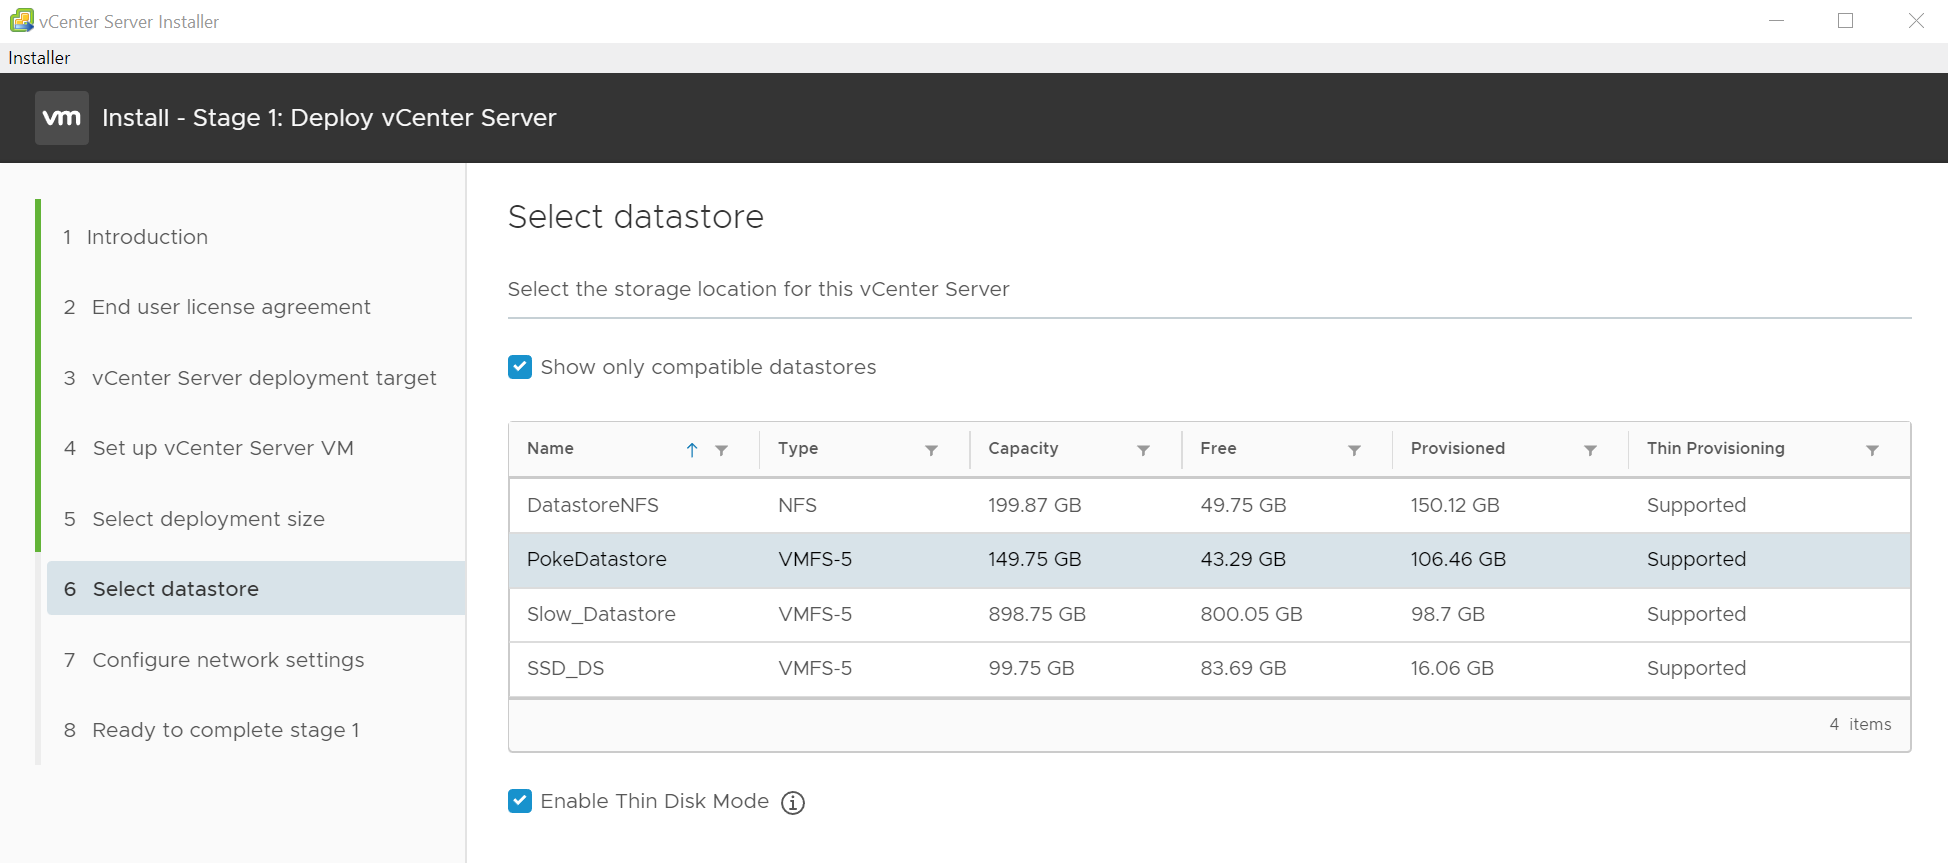Select the PokeDatastore row
Image resolution: width=1948 pixels, height=863 pixels.
click(1209, 560)
